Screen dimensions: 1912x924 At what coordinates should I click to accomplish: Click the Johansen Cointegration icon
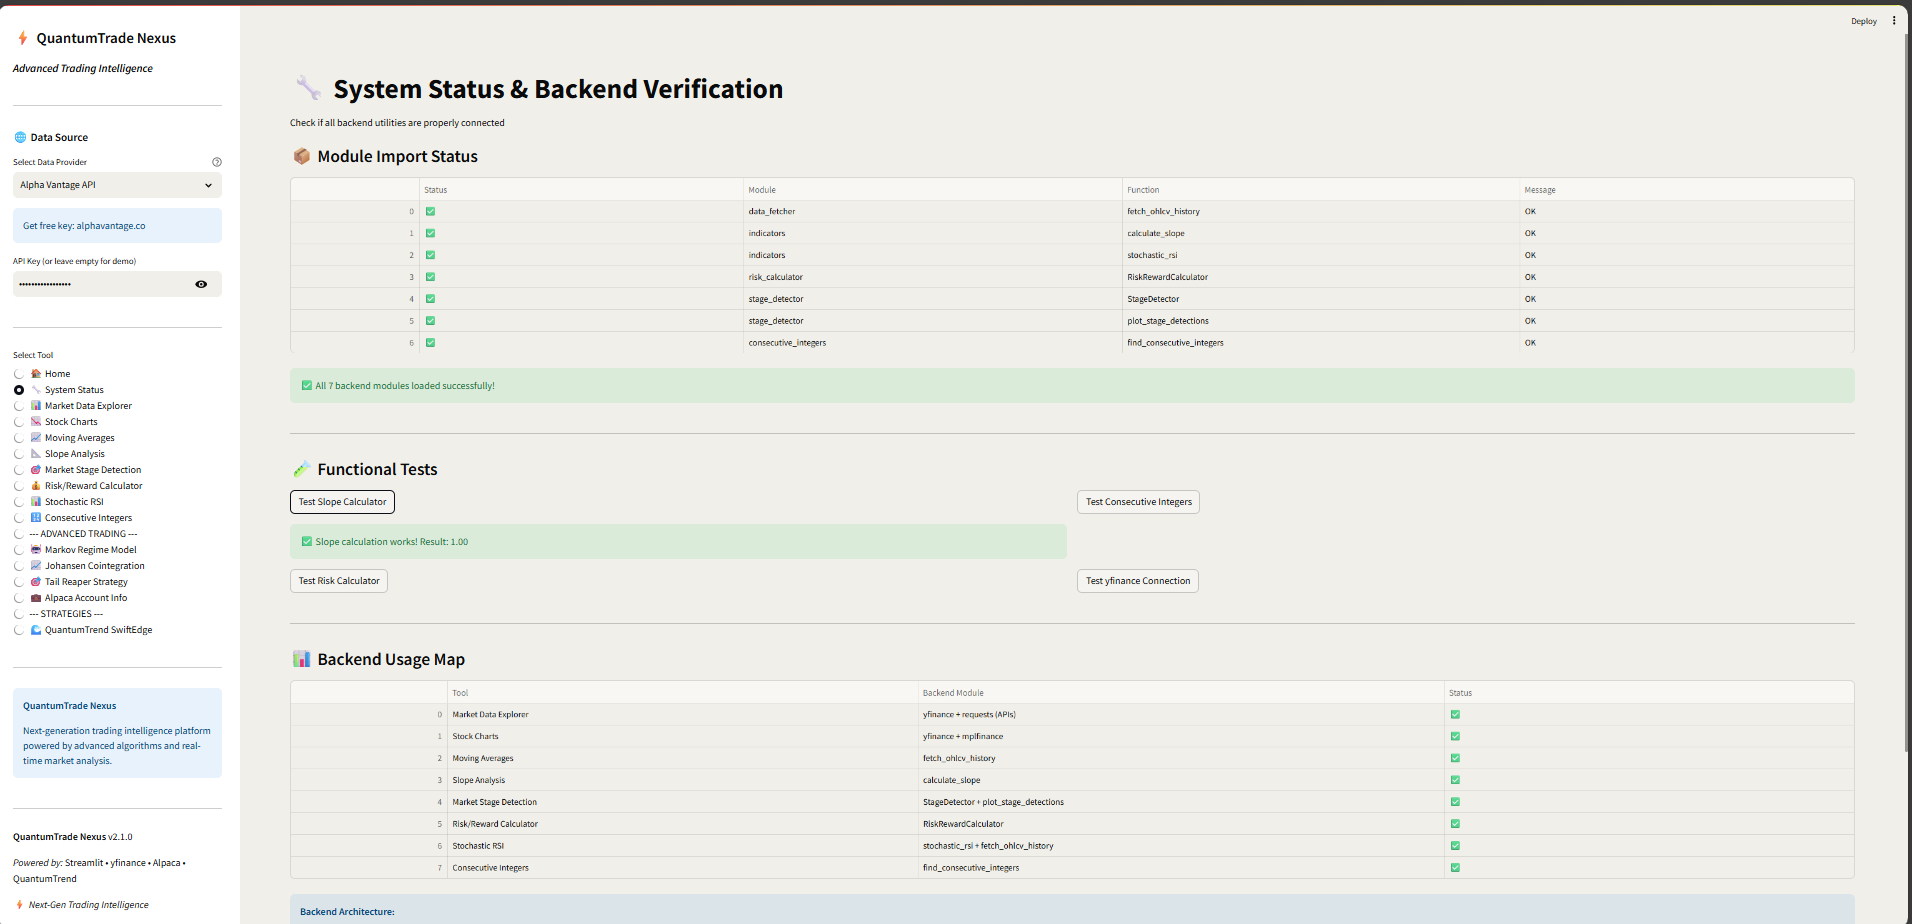click(x=36, y=566)
